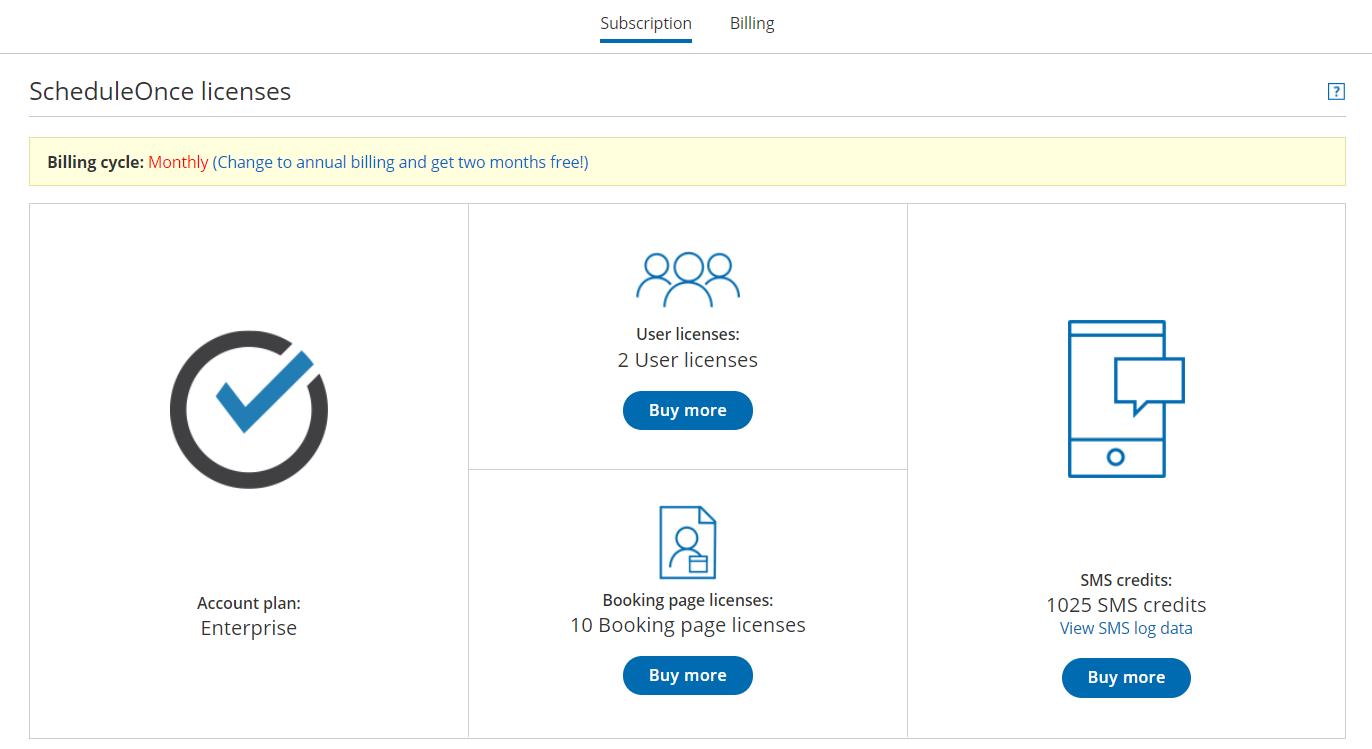Buy more SMS credits
The height and width of the screenshot is (749, 1372).
[x=1126, y=678]
